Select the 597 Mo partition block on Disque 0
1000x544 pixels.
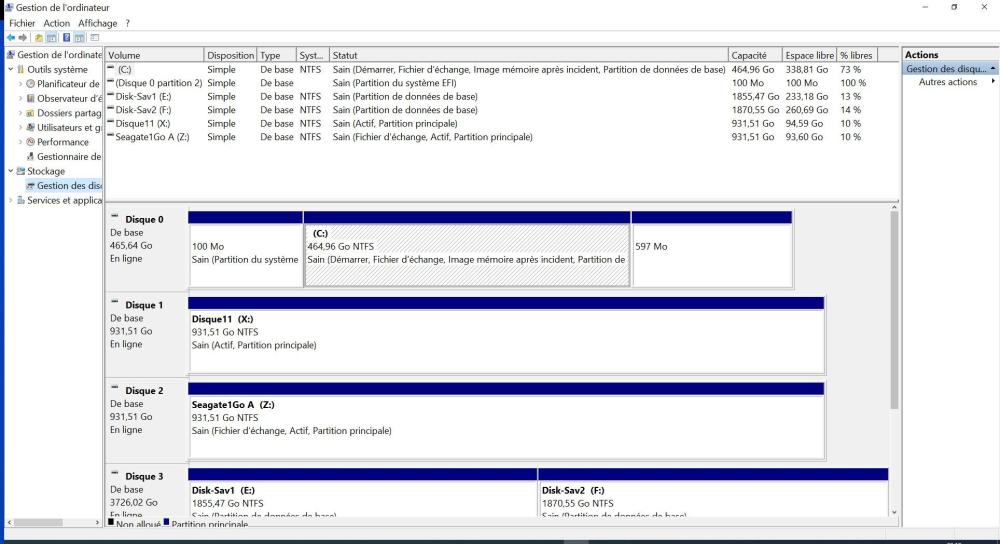coord(712,249)
